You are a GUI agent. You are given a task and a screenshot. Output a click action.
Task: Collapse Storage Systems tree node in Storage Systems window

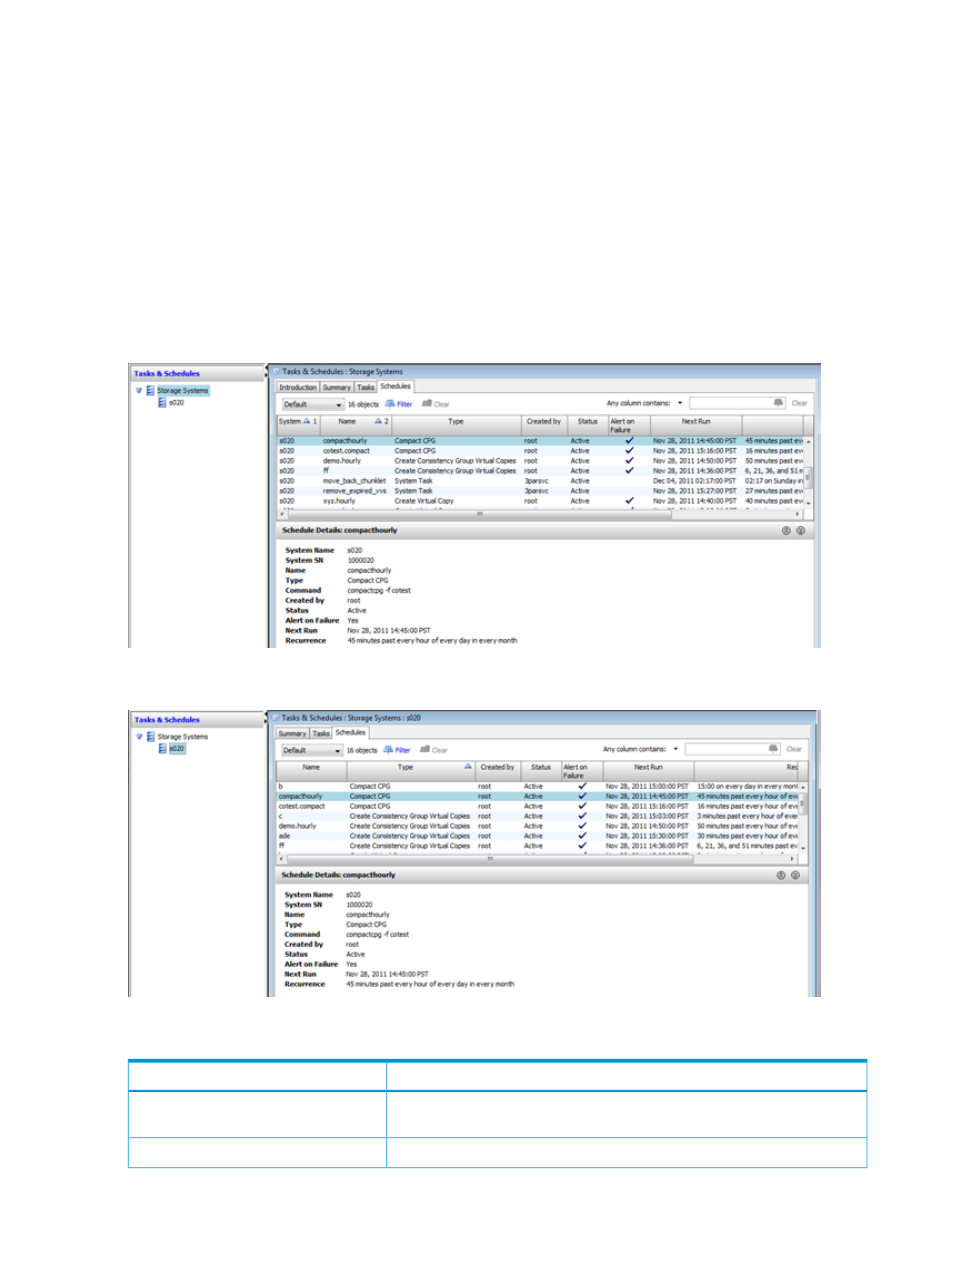[139, 391]
